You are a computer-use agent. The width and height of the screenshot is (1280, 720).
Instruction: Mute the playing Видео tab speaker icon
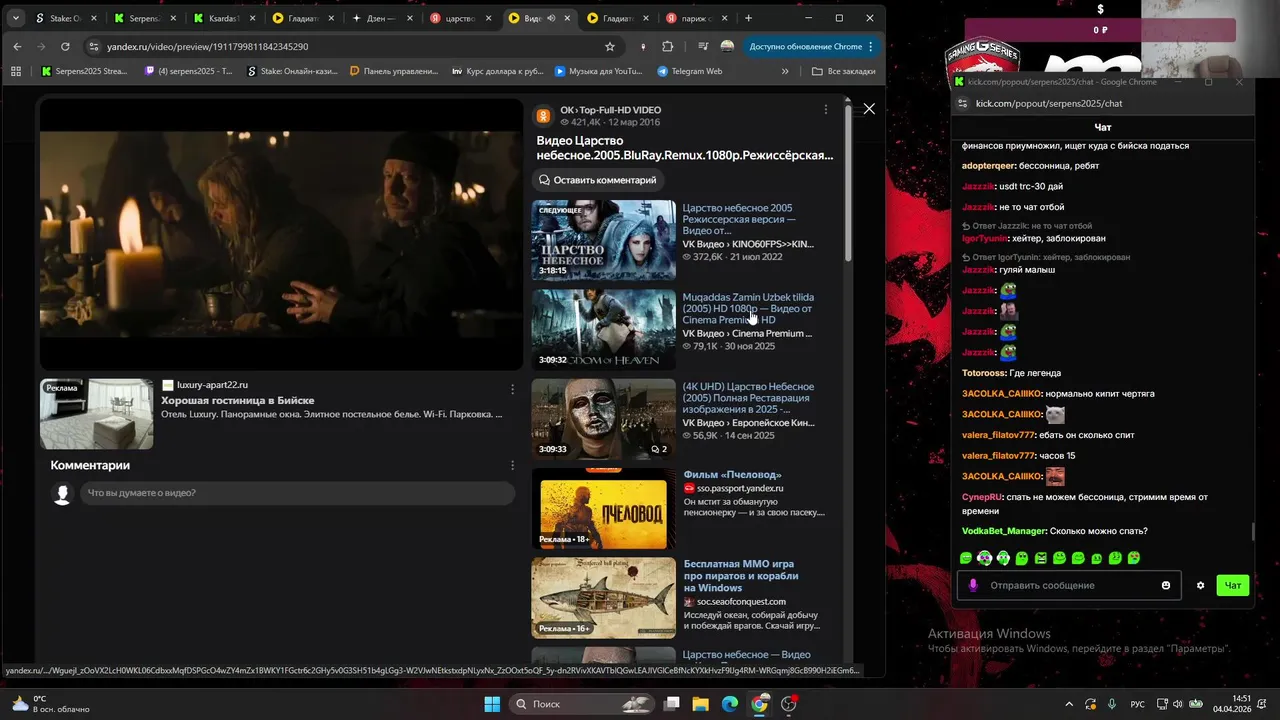pyautogui.click(x=551, y=18)
